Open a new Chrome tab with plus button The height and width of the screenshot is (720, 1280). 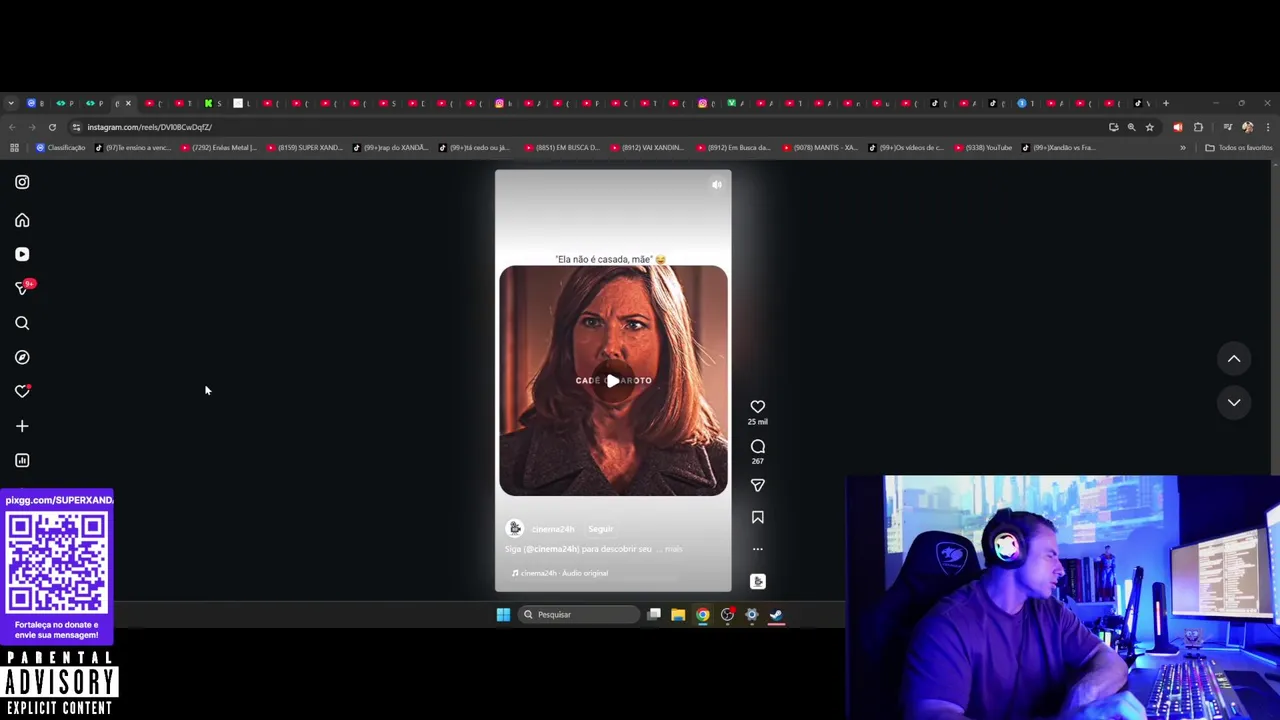pyautogui.click(x=1165, y=103)
